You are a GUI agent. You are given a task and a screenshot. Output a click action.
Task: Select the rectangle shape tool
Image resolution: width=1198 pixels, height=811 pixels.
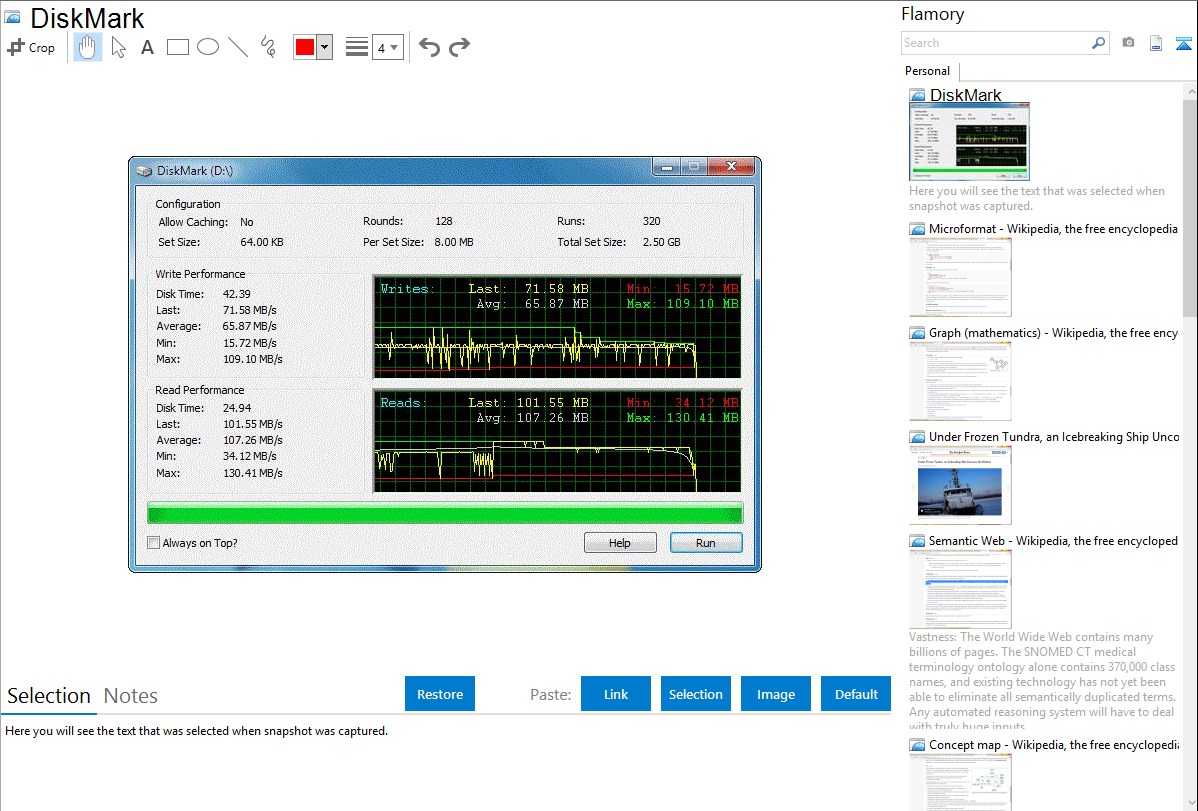177,47
